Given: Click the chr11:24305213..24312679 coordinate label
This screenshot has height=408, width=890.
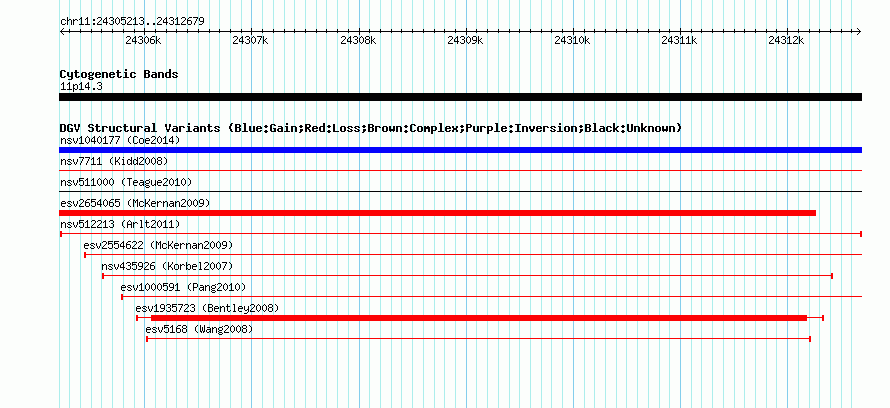Looking at the screenshot, I should [x=132, y=22].
